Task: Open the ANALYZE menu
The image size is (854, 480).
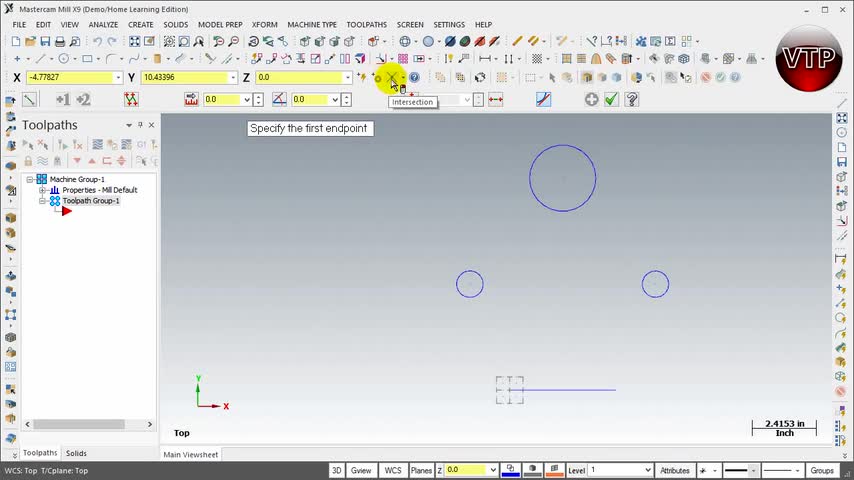Action: (x=103, y=25)
